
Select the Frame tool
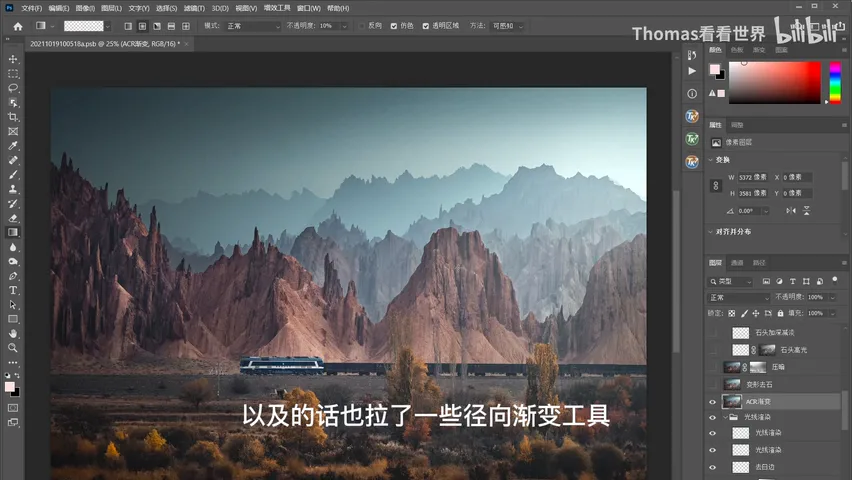point(13,132)
